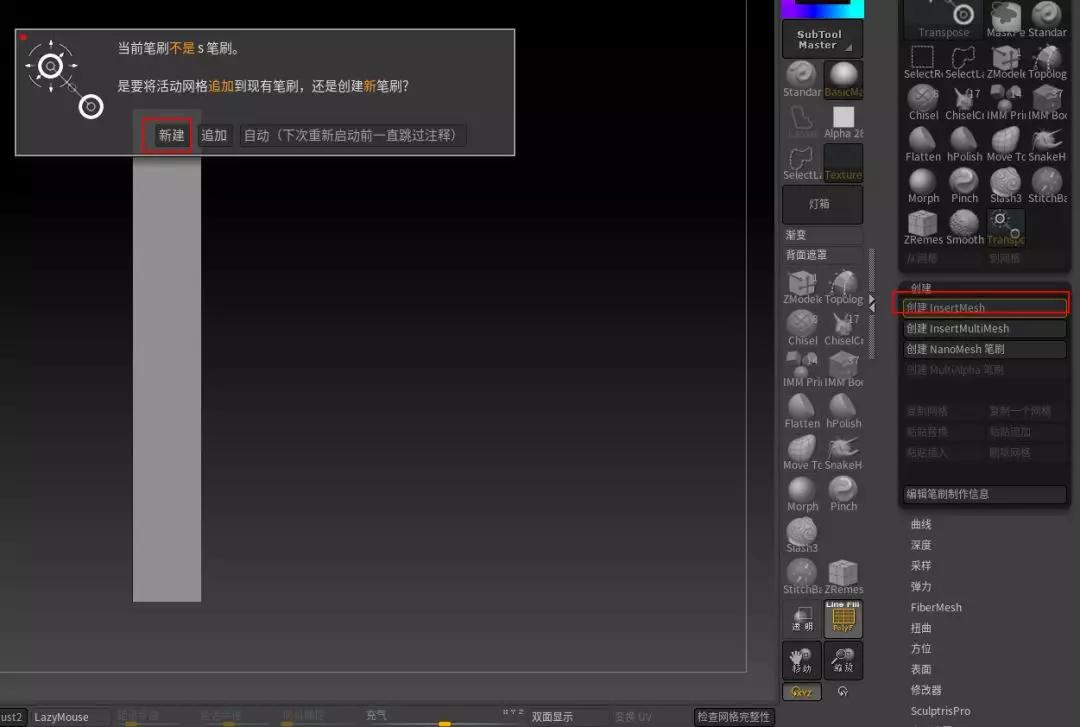Expand the 曲线 (Curve) section
The width and height of the screenshot is (1080, 727).
pos(921,524)
